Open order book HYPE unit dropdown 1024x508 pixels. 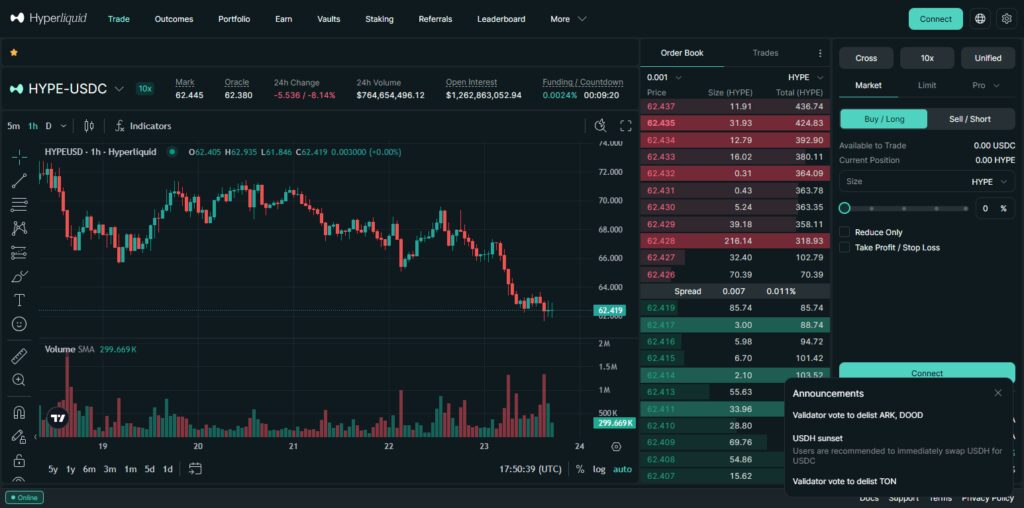(806, 77)
